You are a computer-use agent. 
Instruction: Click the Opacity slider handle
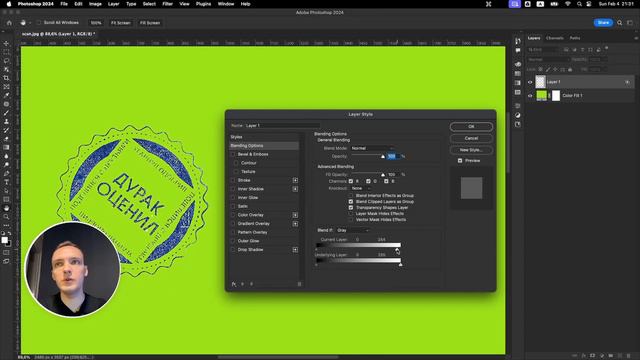click(383, 157)
